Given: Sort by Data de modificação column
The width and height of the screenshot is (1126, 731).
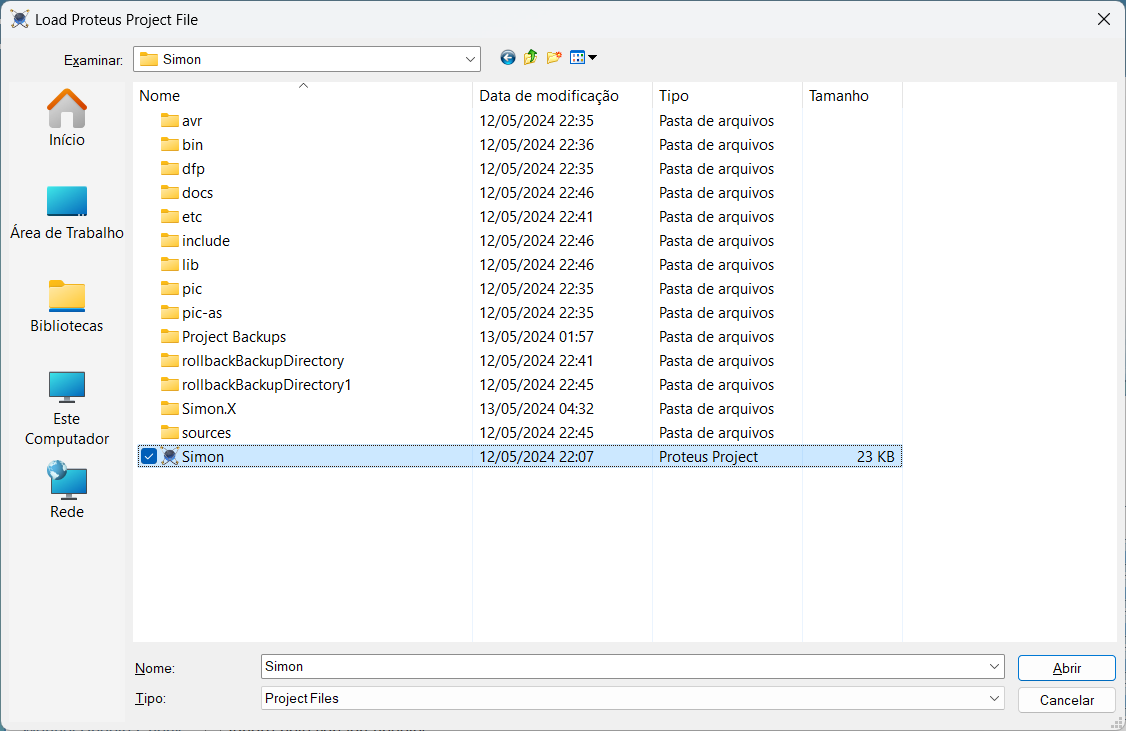Looking at the screenshot, I should click(562, 96).
